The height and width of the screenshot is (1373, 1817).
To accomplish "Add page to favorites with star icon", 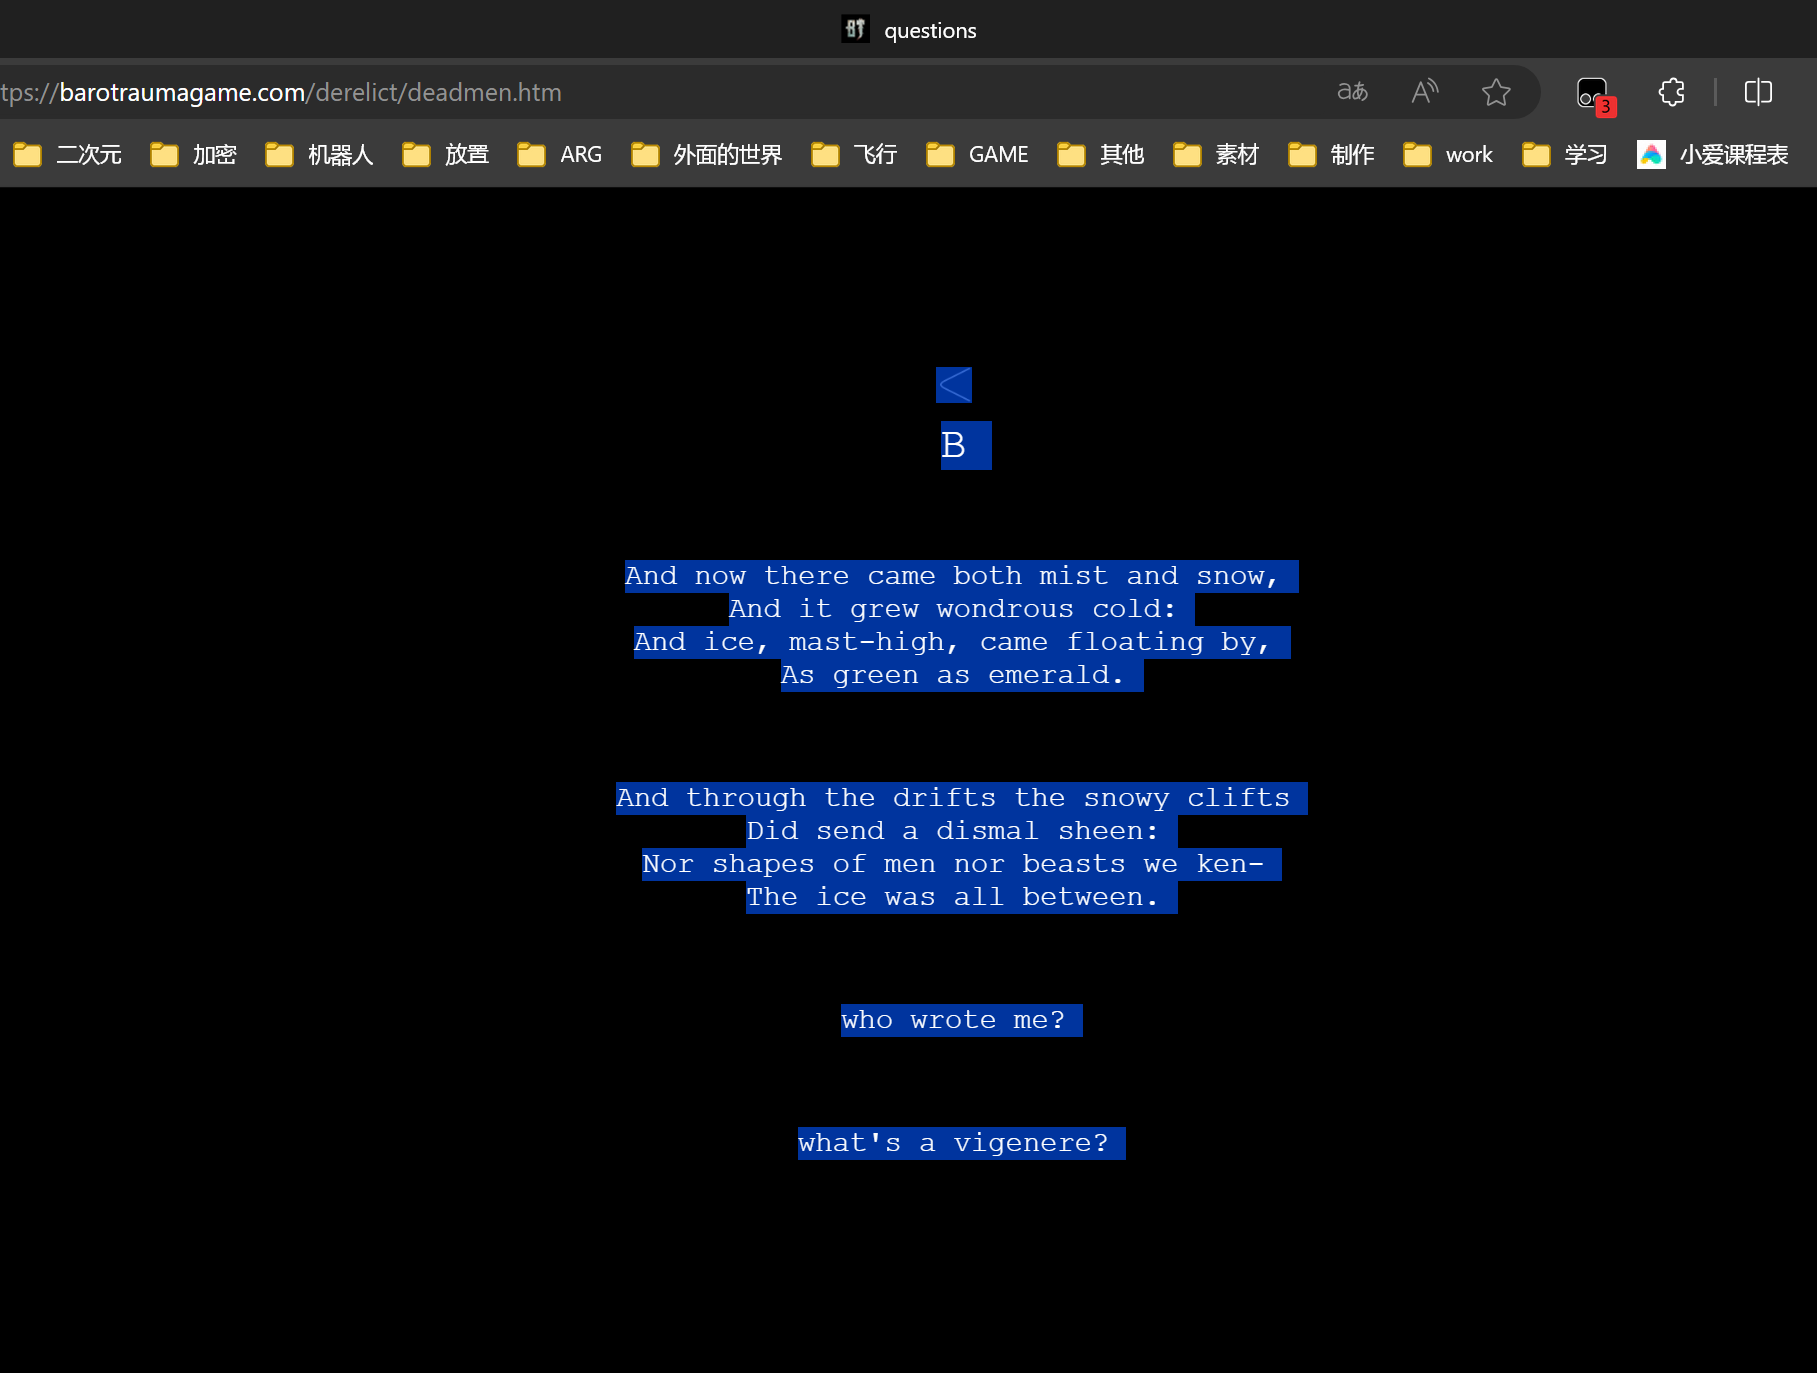I will coord(1496,92).
